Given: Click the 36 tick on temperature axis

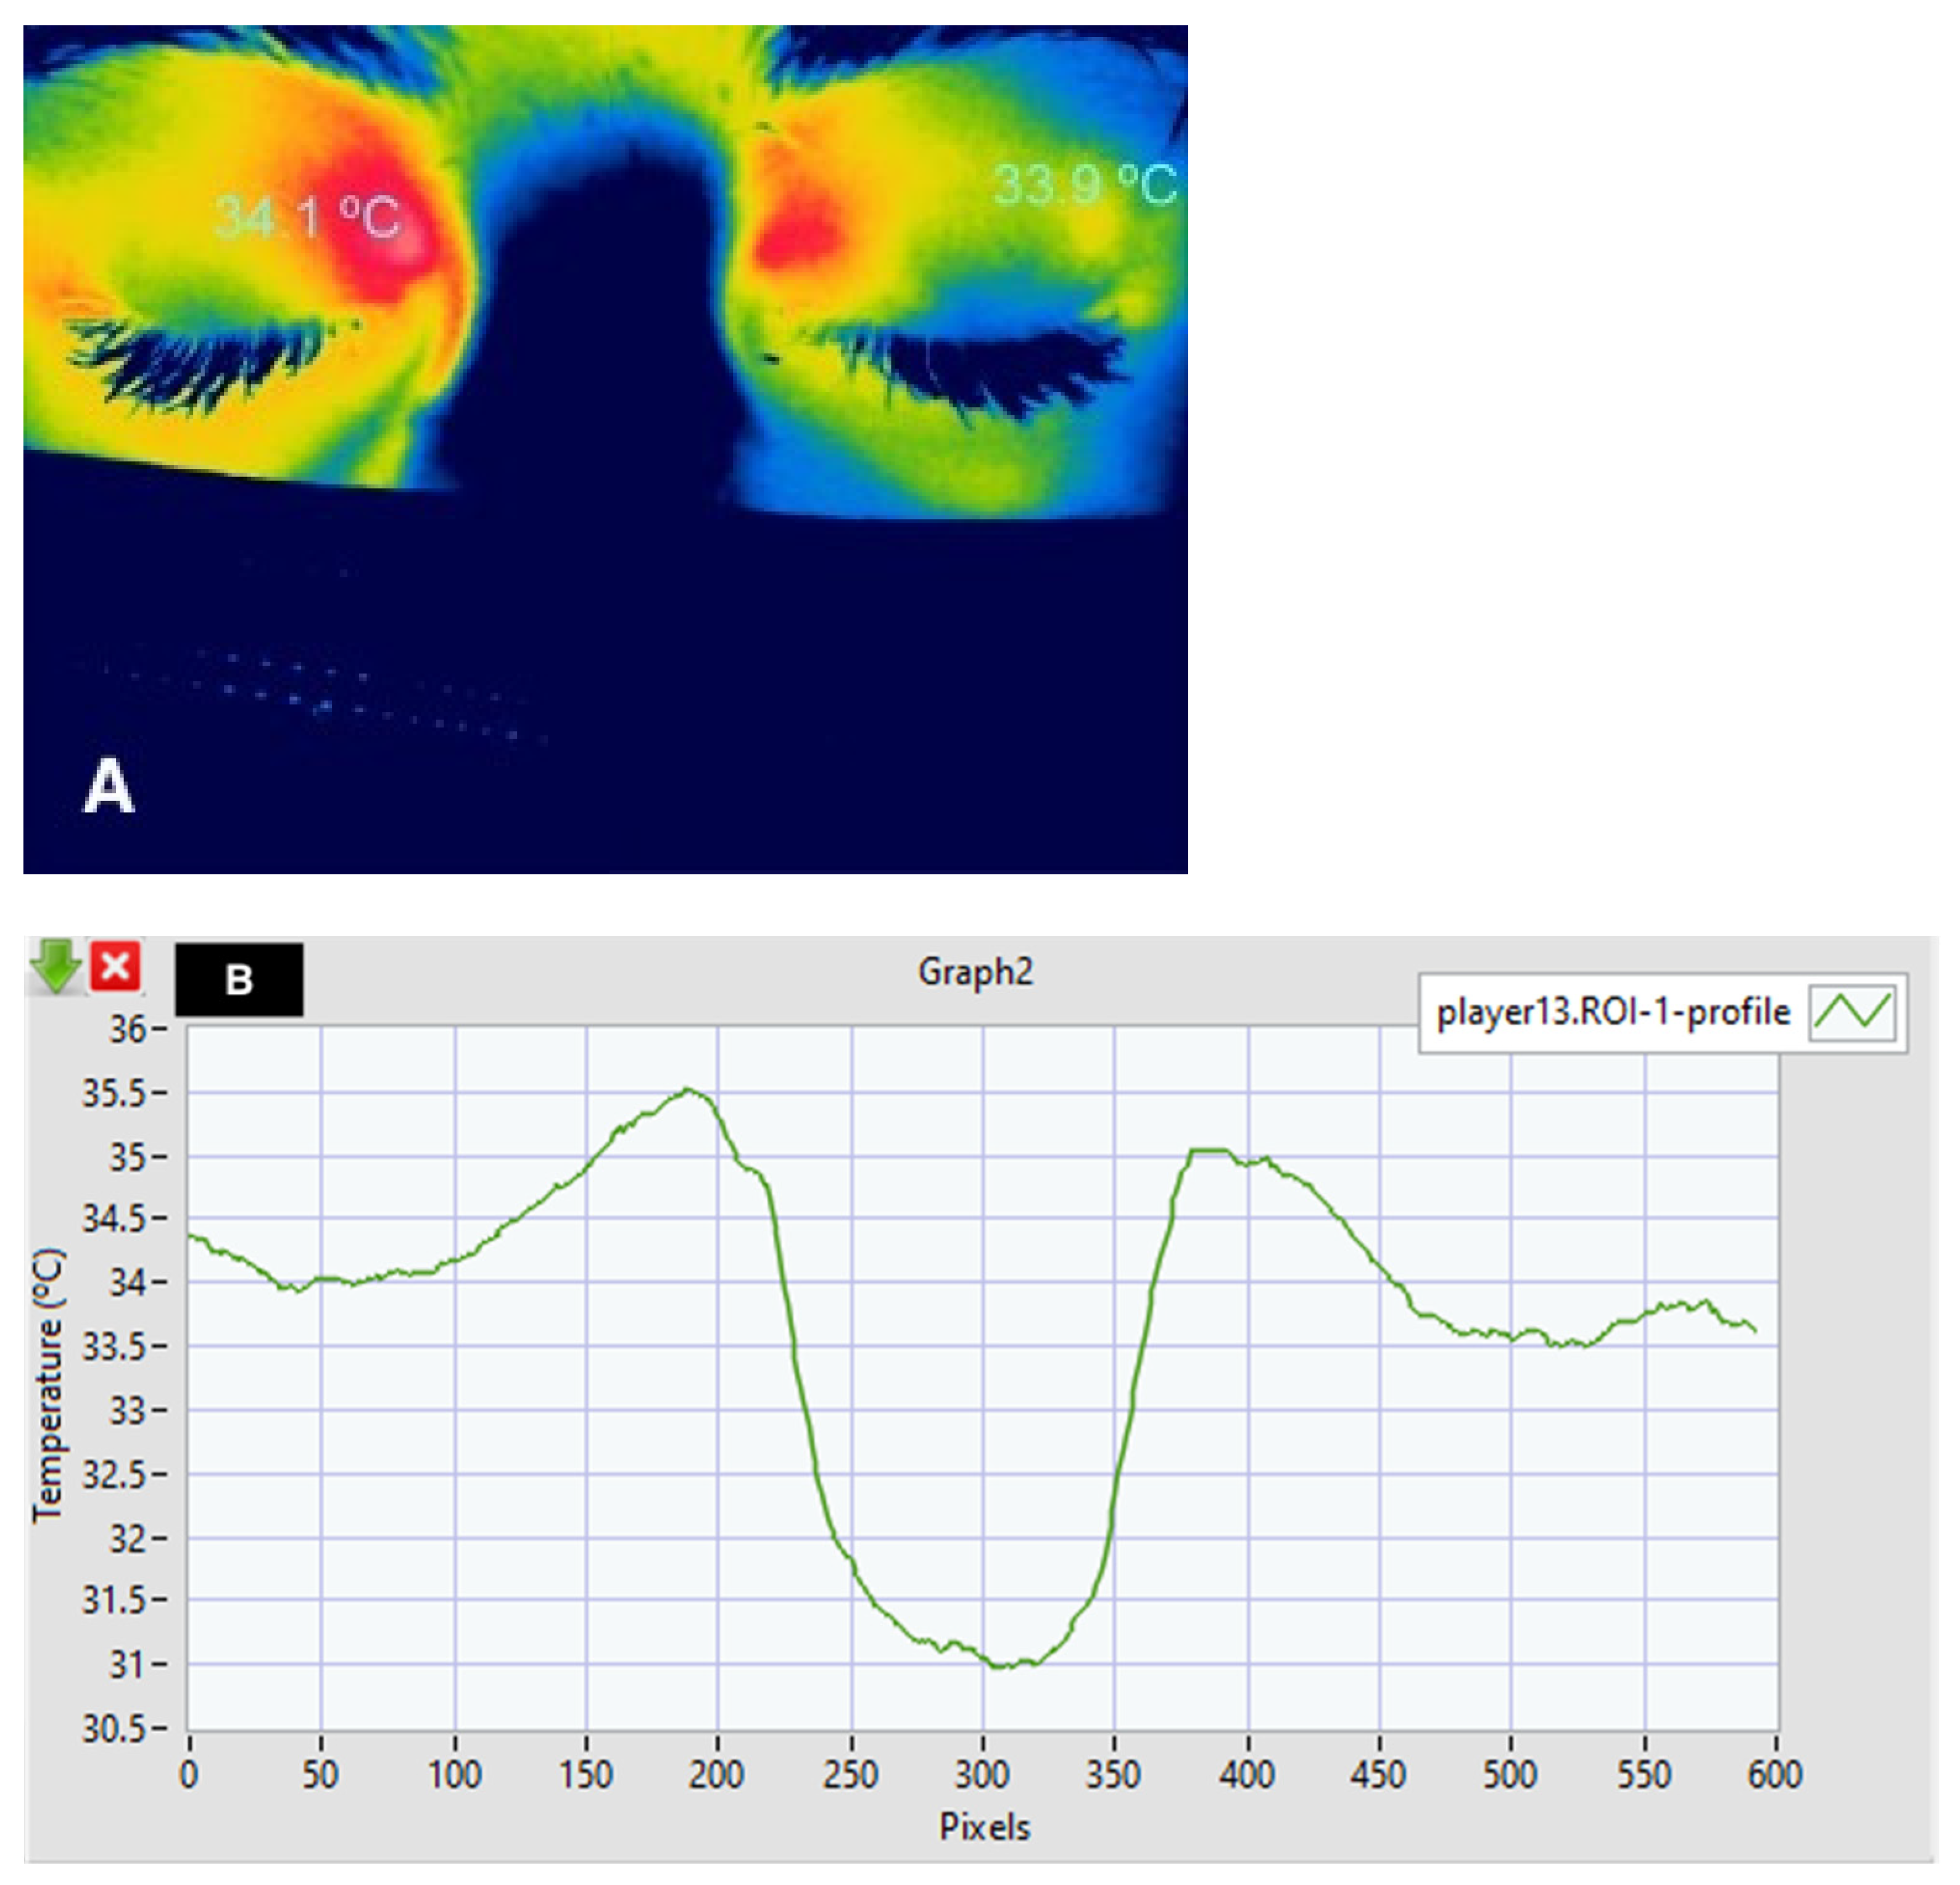Looking at the screenshot, I should click(x=127, y=1029).
